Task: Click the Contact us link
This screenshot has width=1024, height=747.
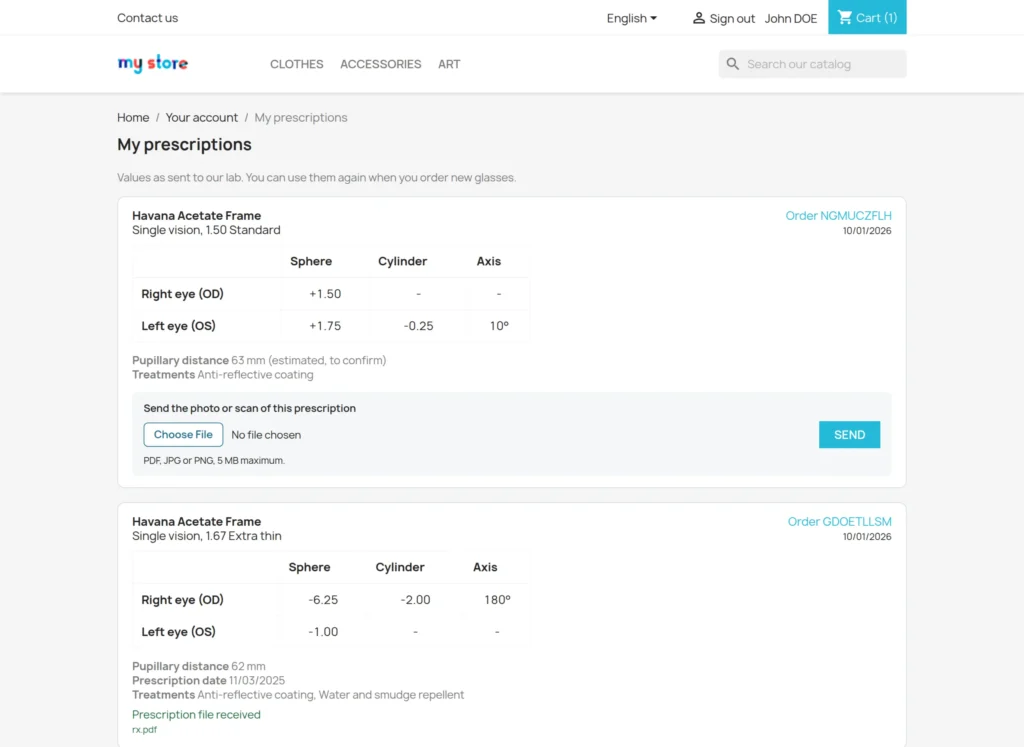Action: 148,18
